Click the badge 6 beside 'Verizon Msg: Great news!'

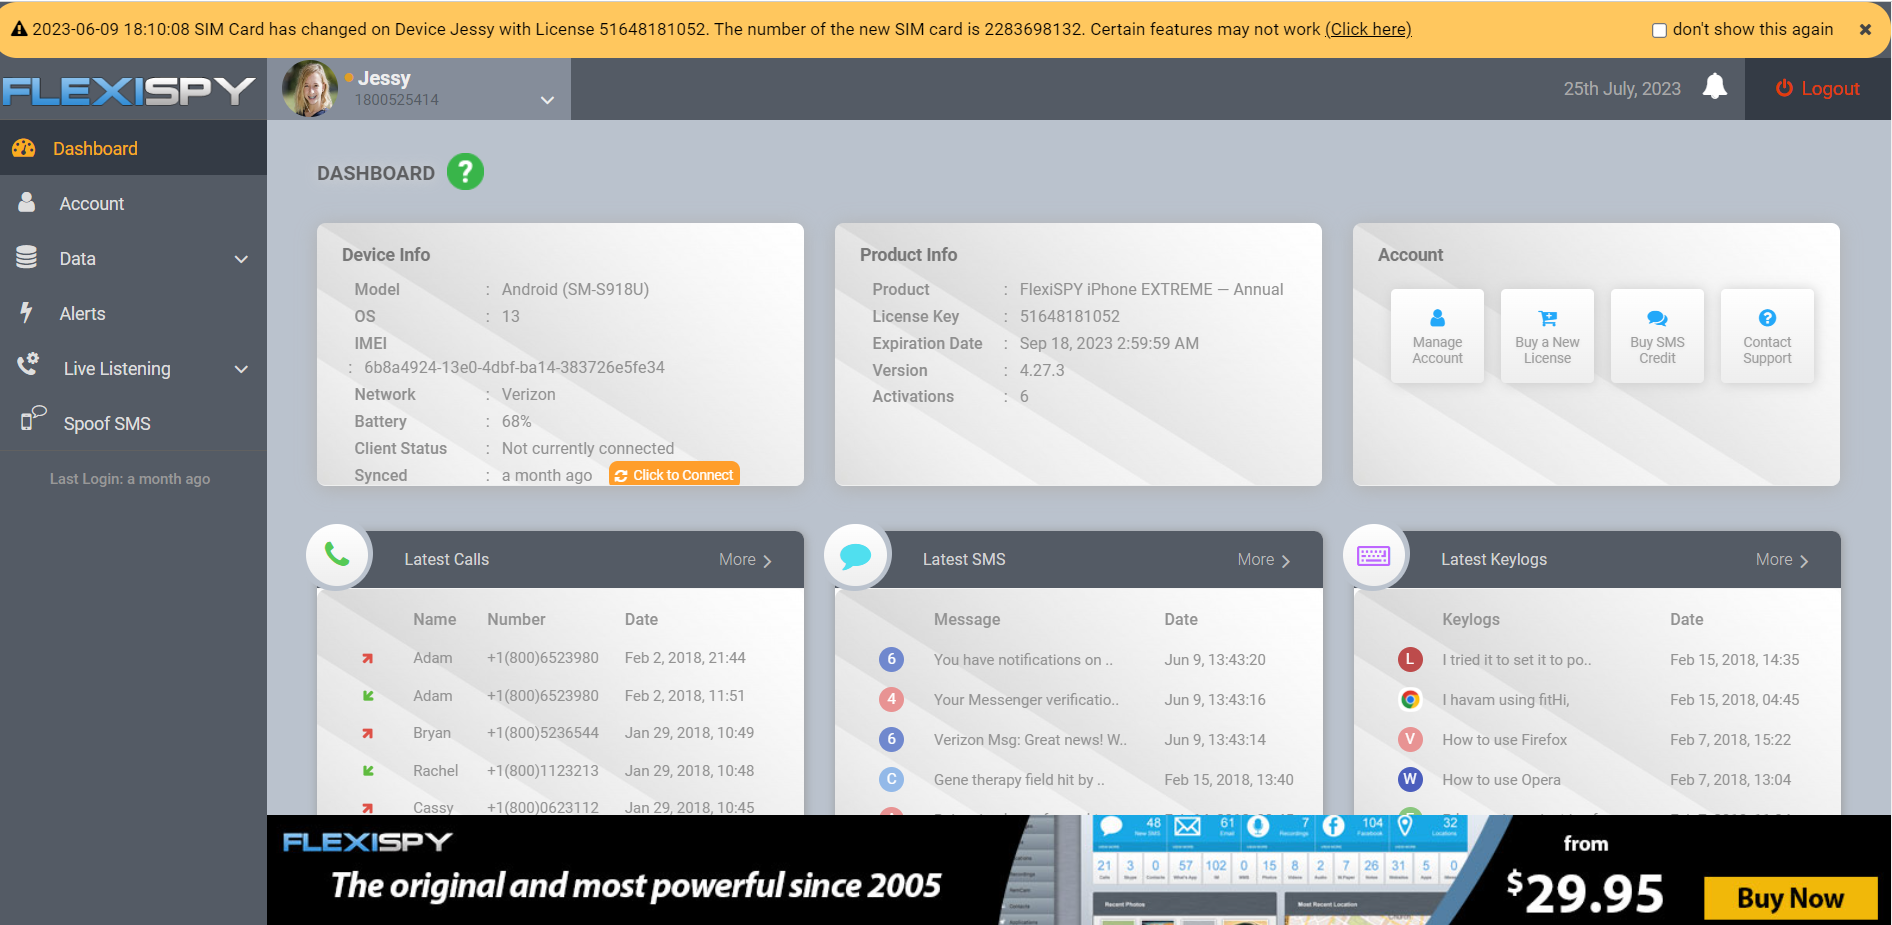click(891, 739)
